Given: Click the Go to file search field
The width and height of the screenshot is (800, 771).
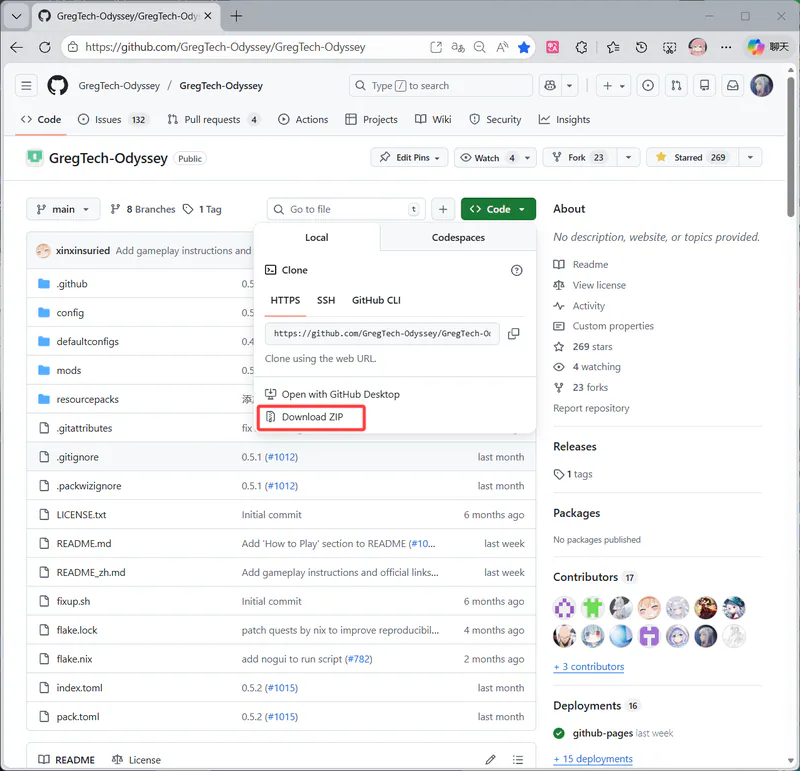Looking at the screenshot, I should (x=346, y=209).
